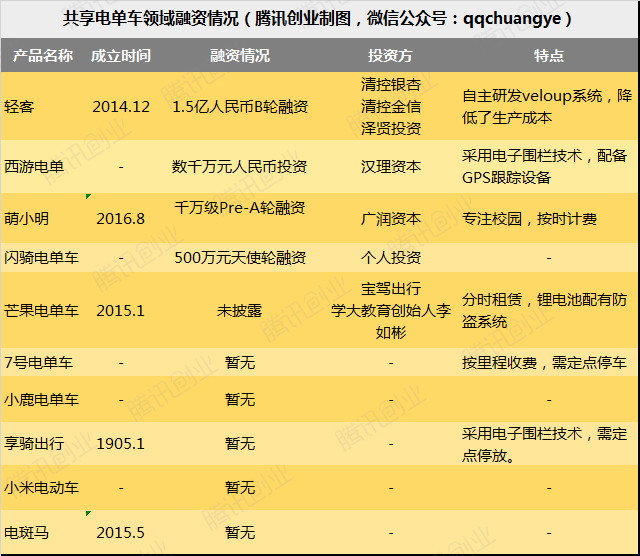Click the product name 7号电单车
The height and width of the screenshot is (556, 640).
38,363
